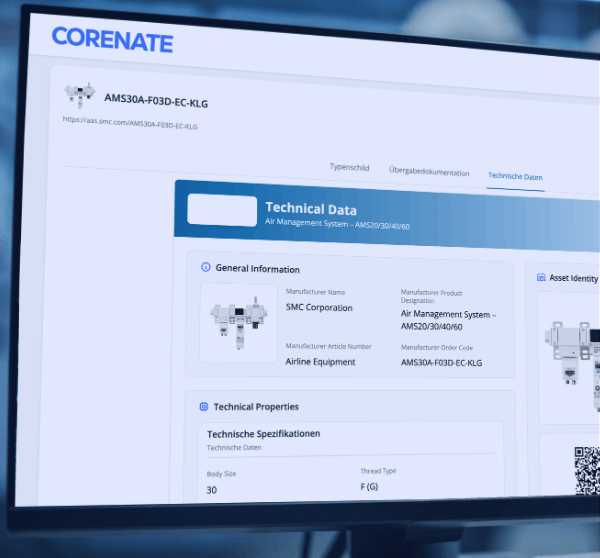
Task: Click the SMC Corporation manufacturer name value
Action: pyautogui.click(x=319, y=307)
